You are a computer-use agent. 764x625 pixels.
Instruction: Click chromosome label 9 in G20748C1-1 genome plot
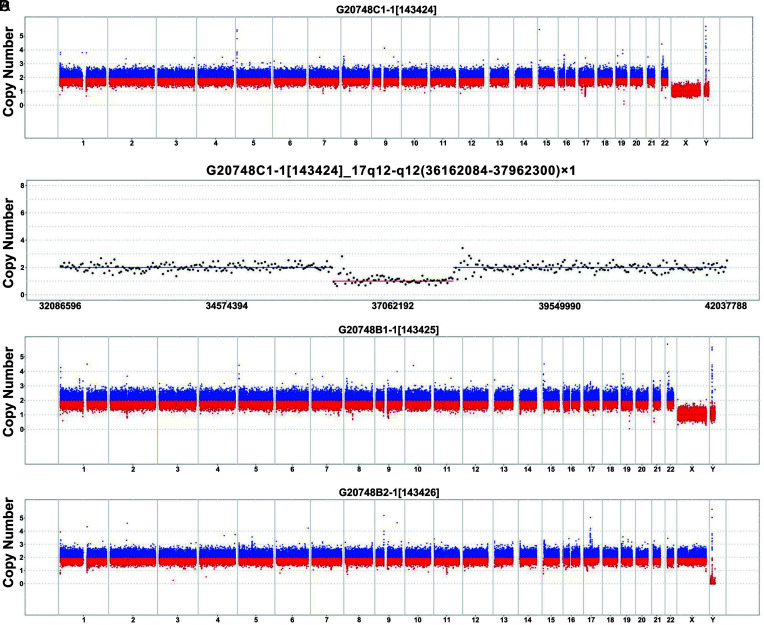(x=385, y=143)
